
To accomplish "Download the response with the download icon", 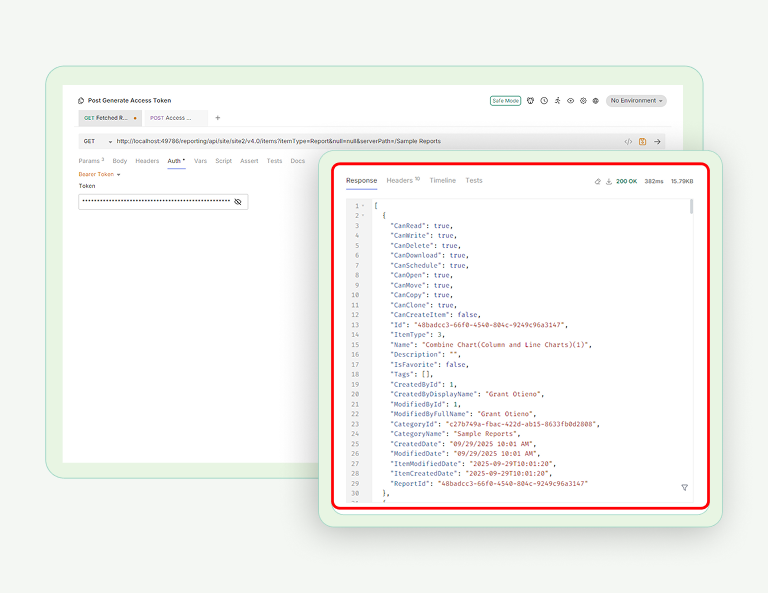I will (x=609, y=182).
